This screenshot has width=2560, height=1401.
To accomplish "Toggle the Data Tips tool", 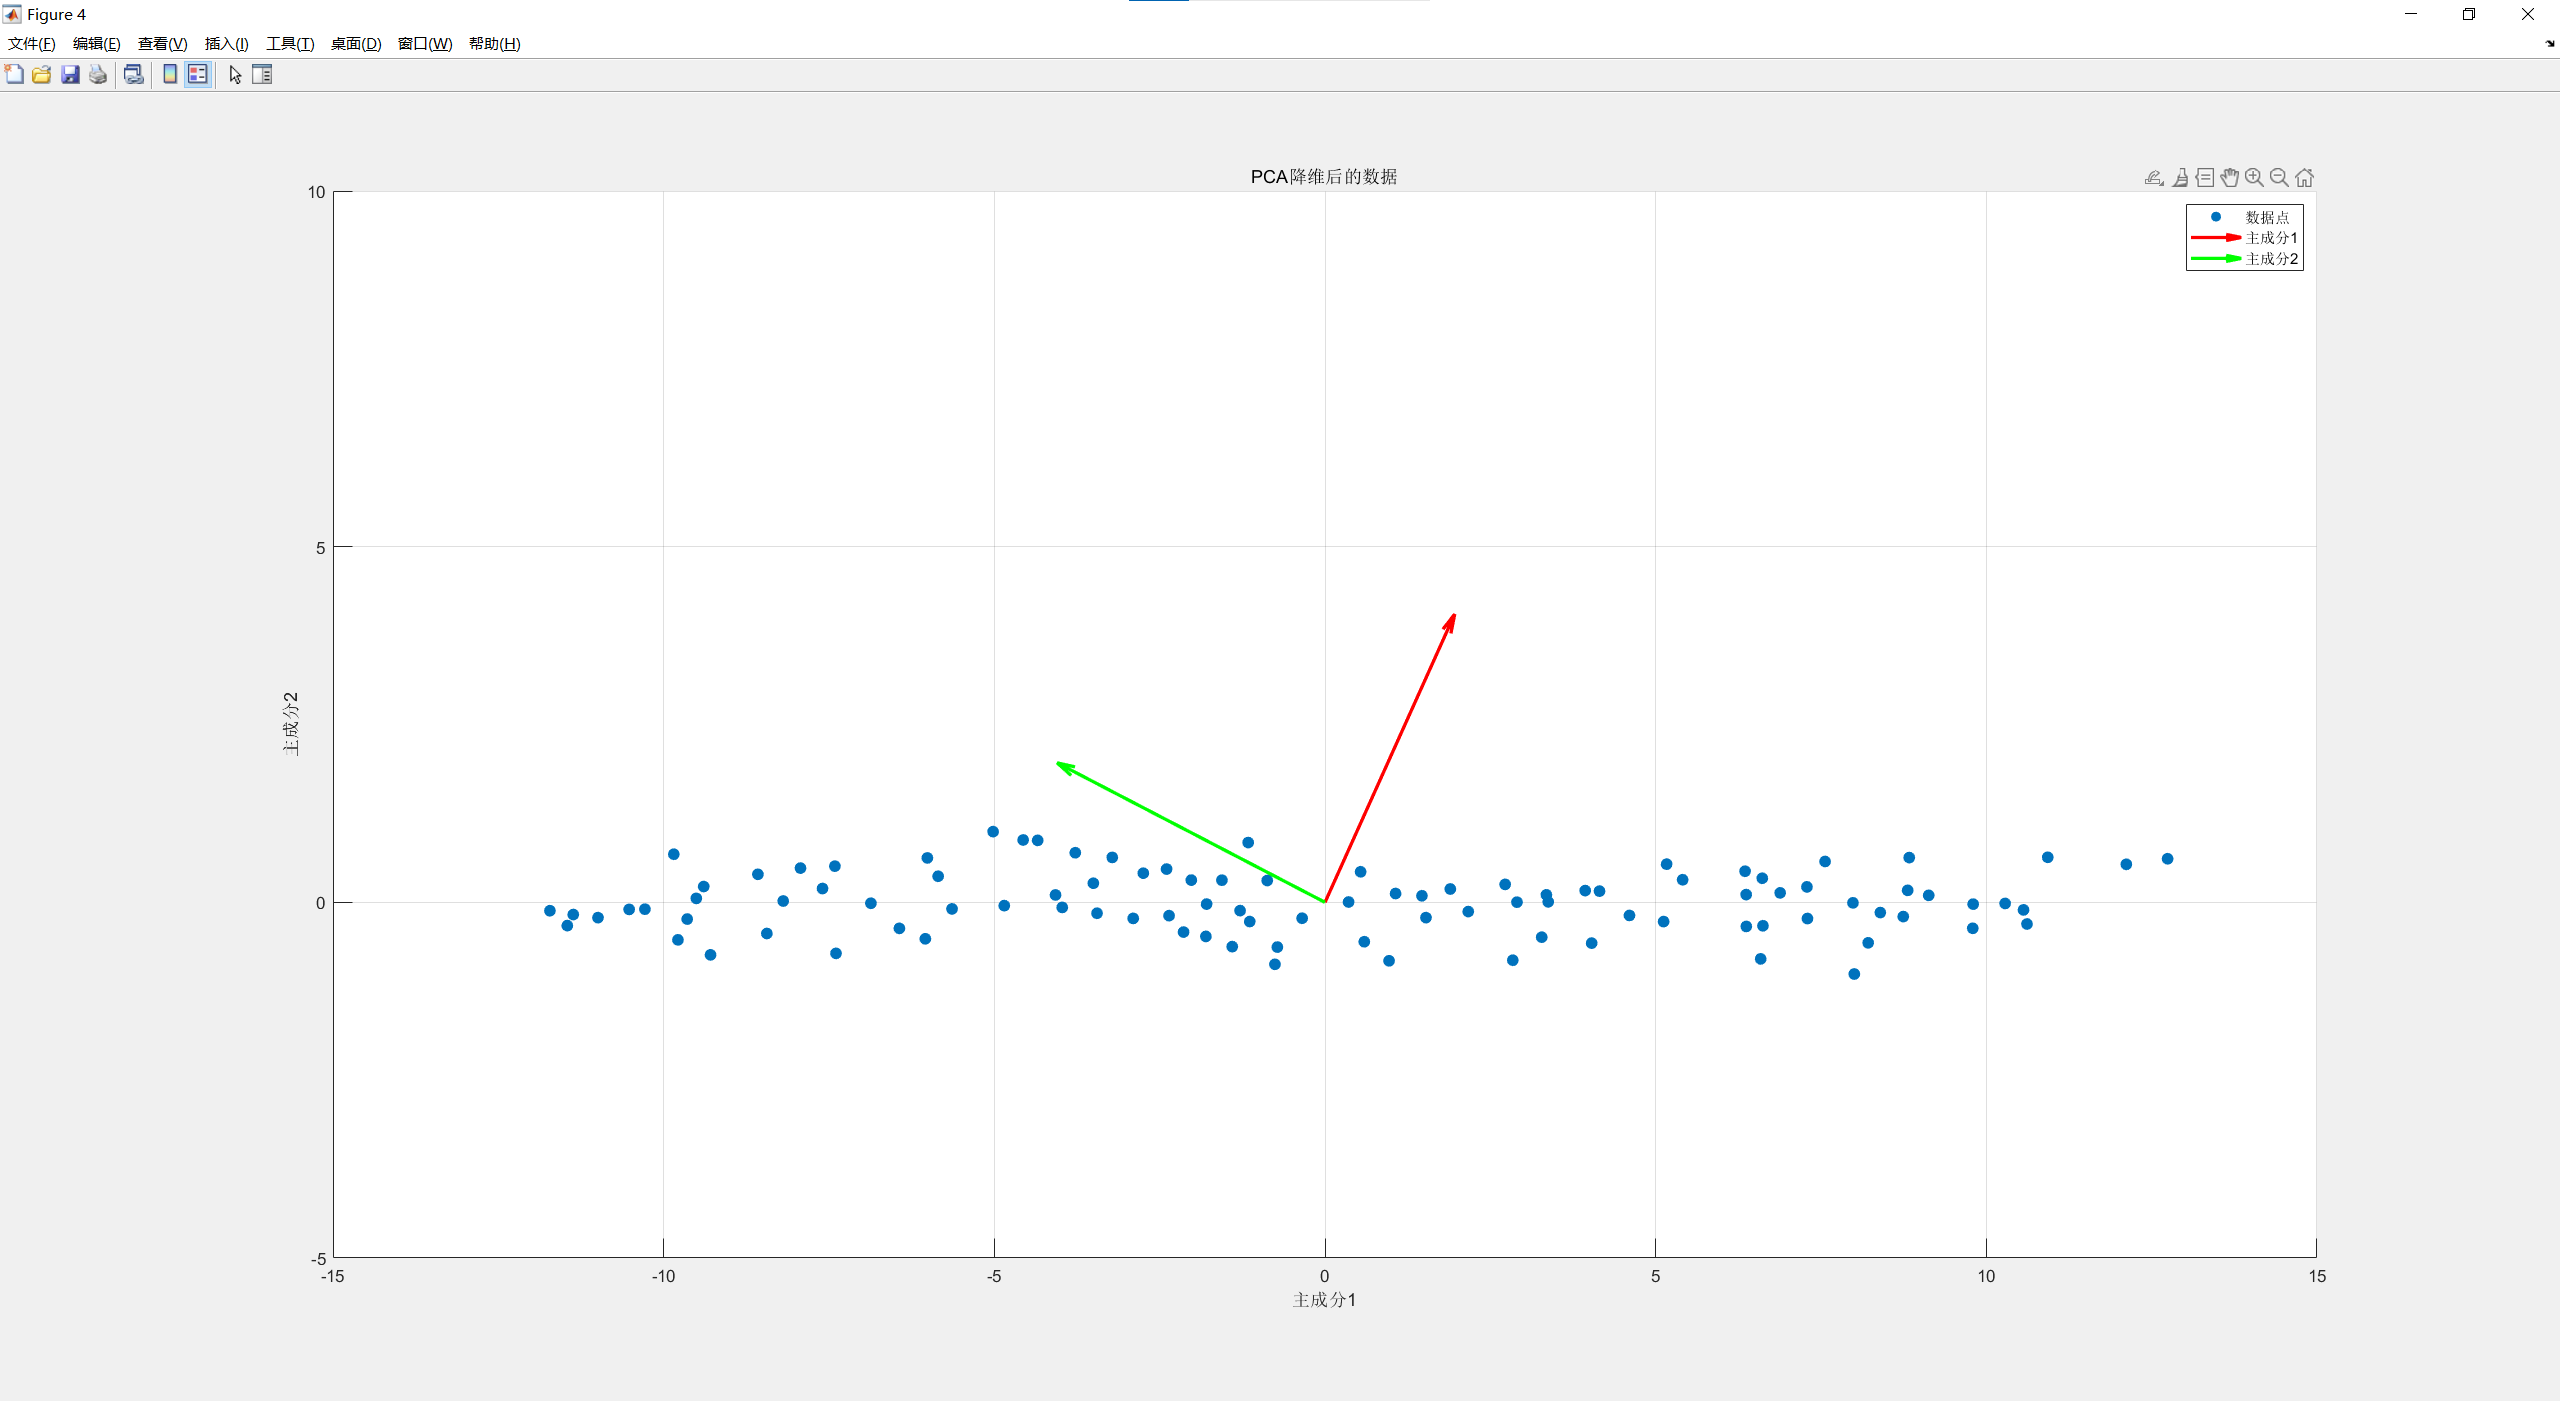I will click(x=2205, y=177).
